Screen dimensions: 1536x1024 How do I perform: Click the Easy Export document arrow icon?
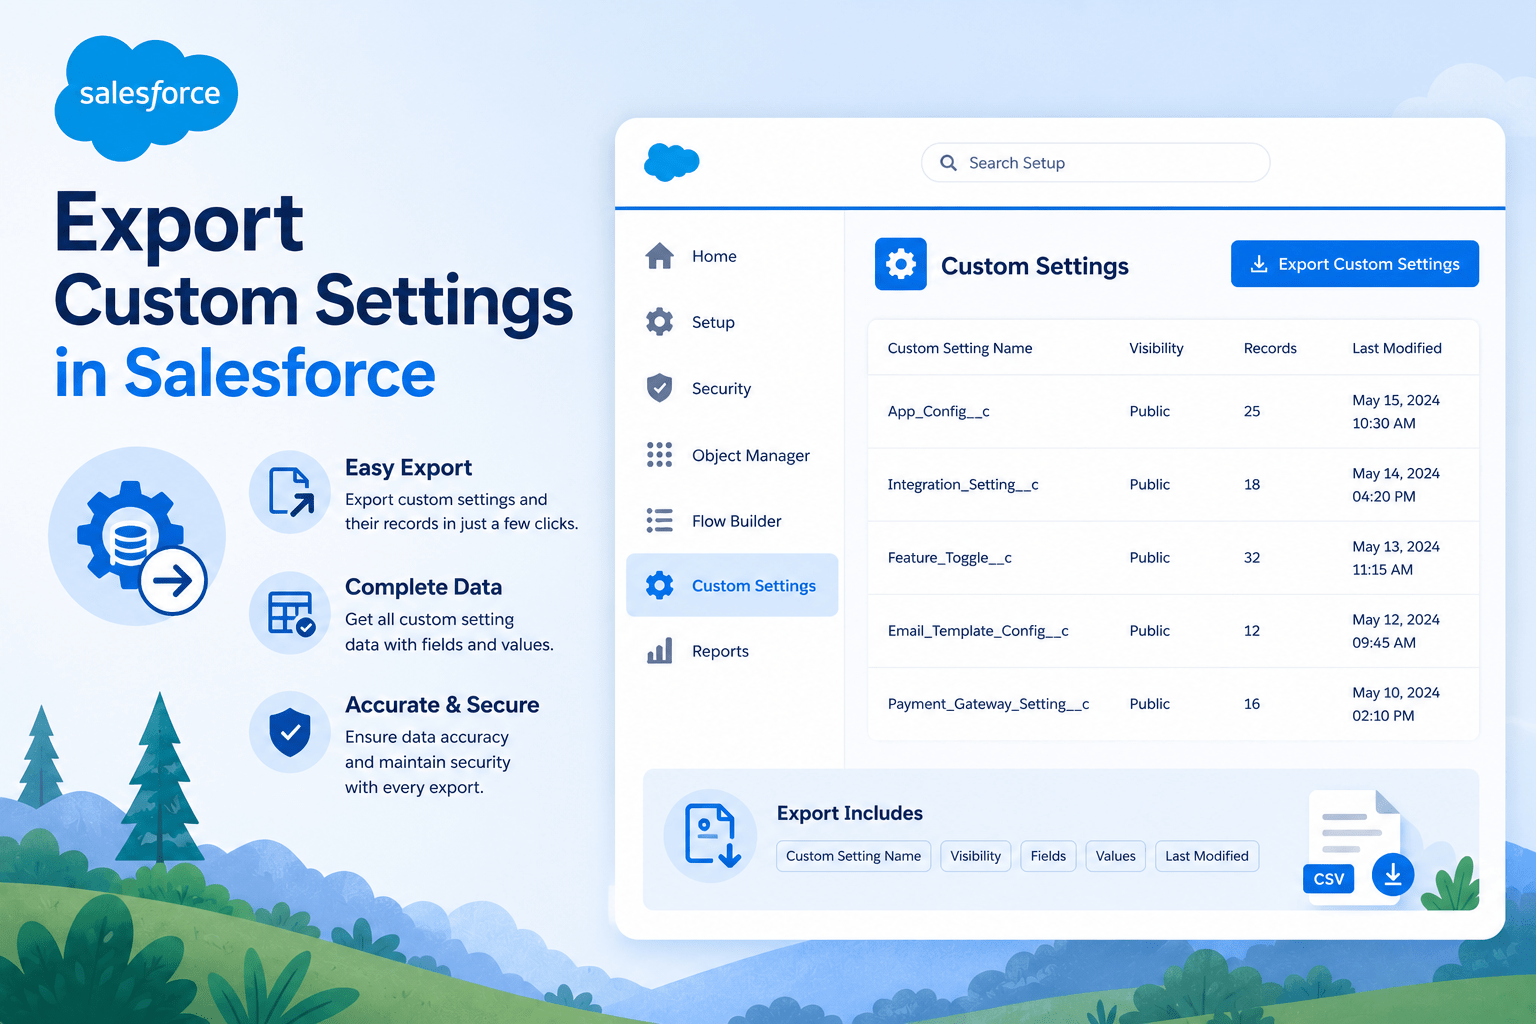click(291, 492)
